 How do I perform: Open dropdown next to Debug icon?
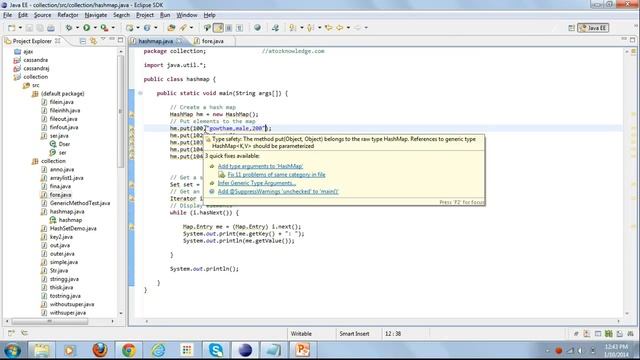coord(77,28)
